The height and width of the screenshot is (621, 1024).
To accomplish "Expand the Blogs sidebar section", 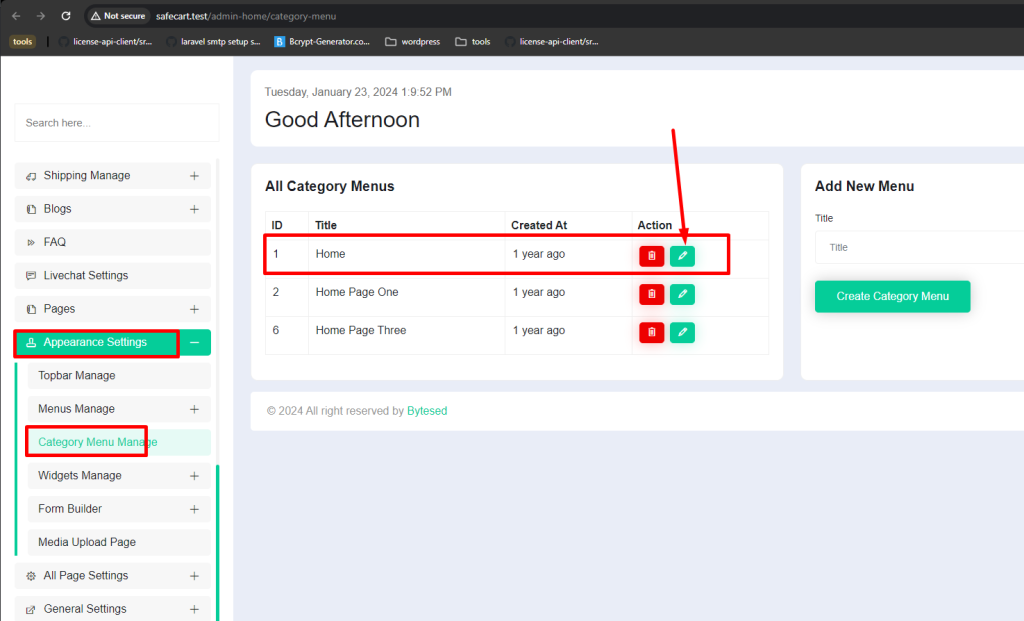I will click(194, 209).
